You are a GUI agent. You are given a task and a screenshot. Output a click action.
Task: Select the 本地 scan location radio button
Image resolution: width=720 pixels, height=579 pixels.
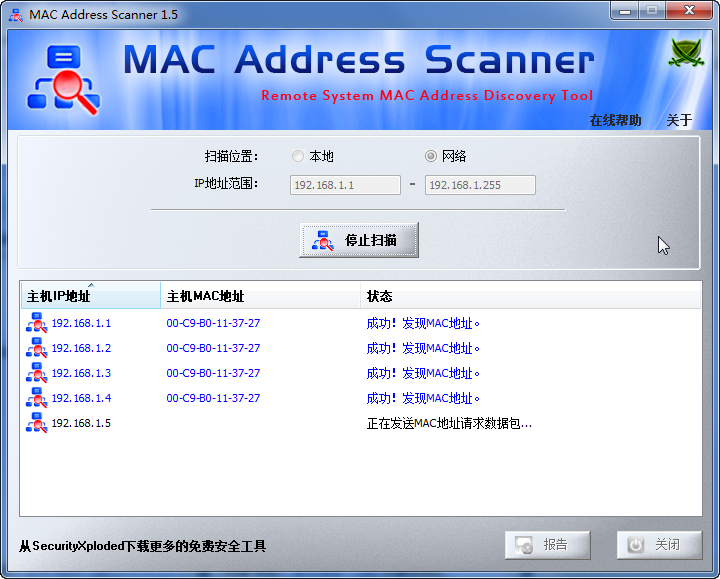[298, 156]
